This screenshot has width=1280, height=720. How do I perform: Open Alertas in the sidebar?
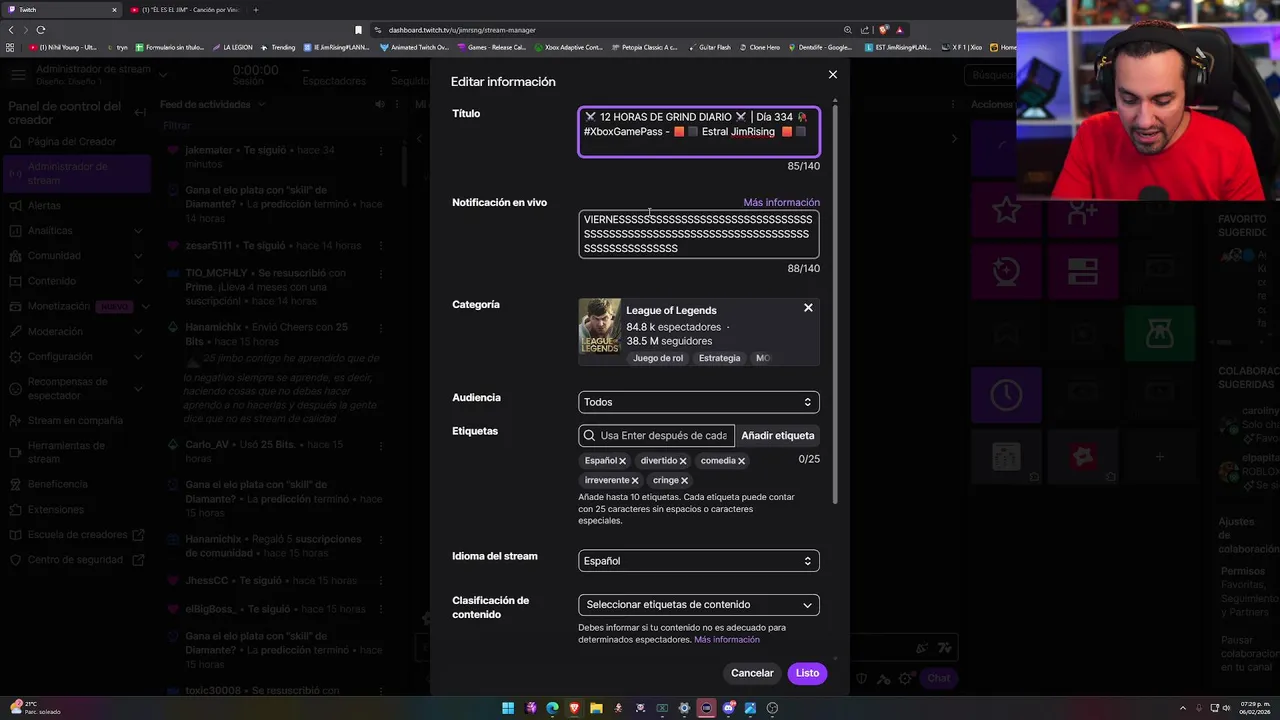click(x=44, y=206)
